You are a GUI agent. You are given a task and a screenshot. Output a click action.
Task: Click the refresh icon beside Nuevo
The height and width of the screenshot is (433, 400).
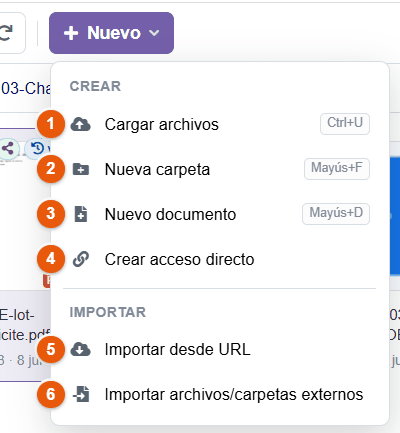(6, 33)
